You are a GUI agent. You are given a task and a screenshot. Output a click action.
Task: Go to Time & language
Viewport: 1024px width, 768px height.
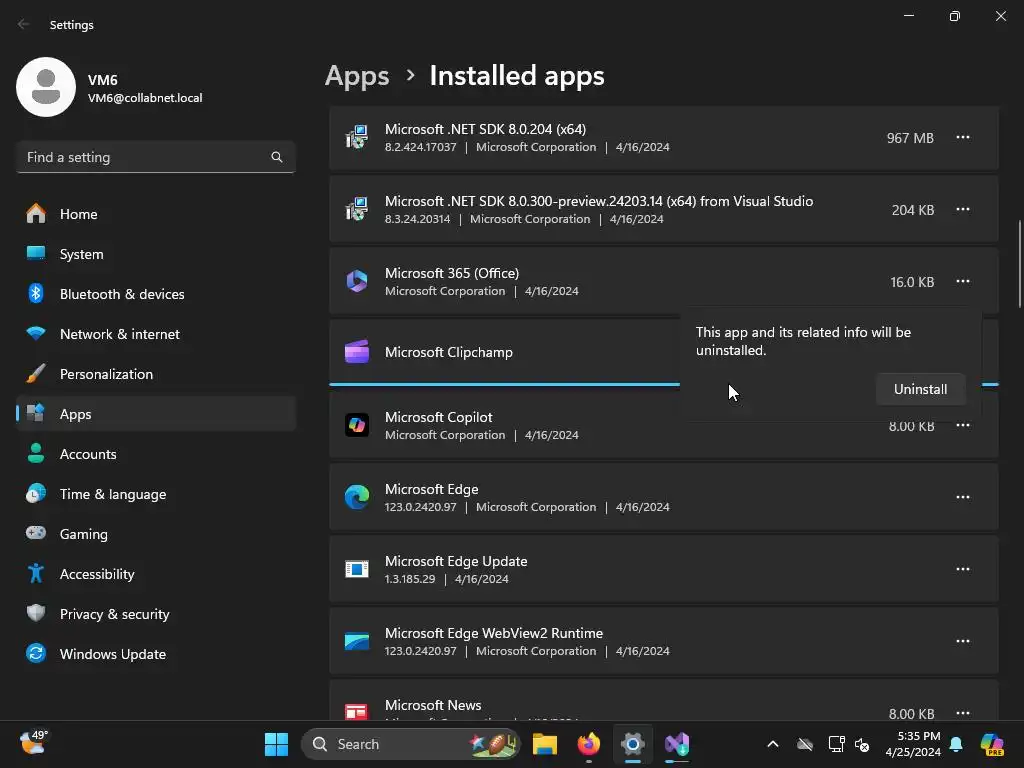156,494
